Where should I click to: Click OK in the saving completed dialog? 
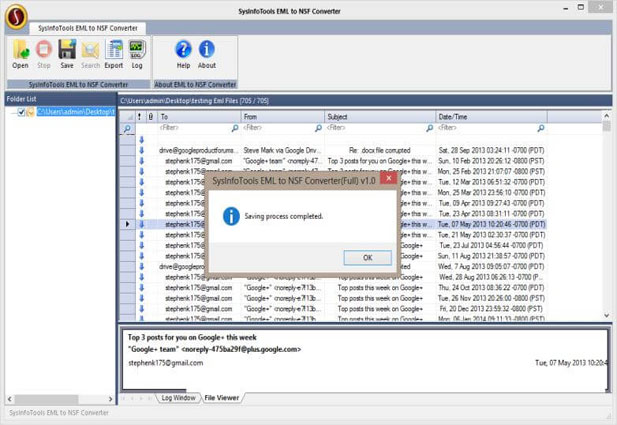point(368,258)
